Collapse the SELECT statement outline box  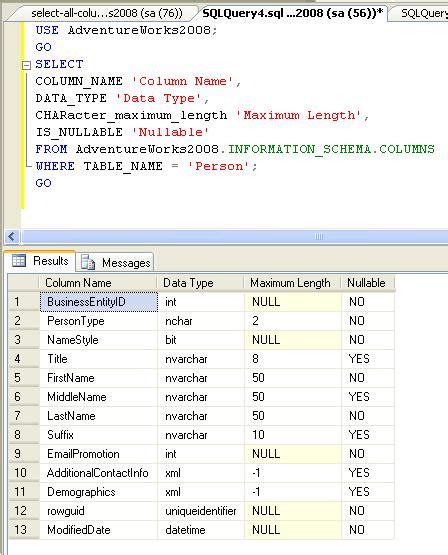point(26,65)
